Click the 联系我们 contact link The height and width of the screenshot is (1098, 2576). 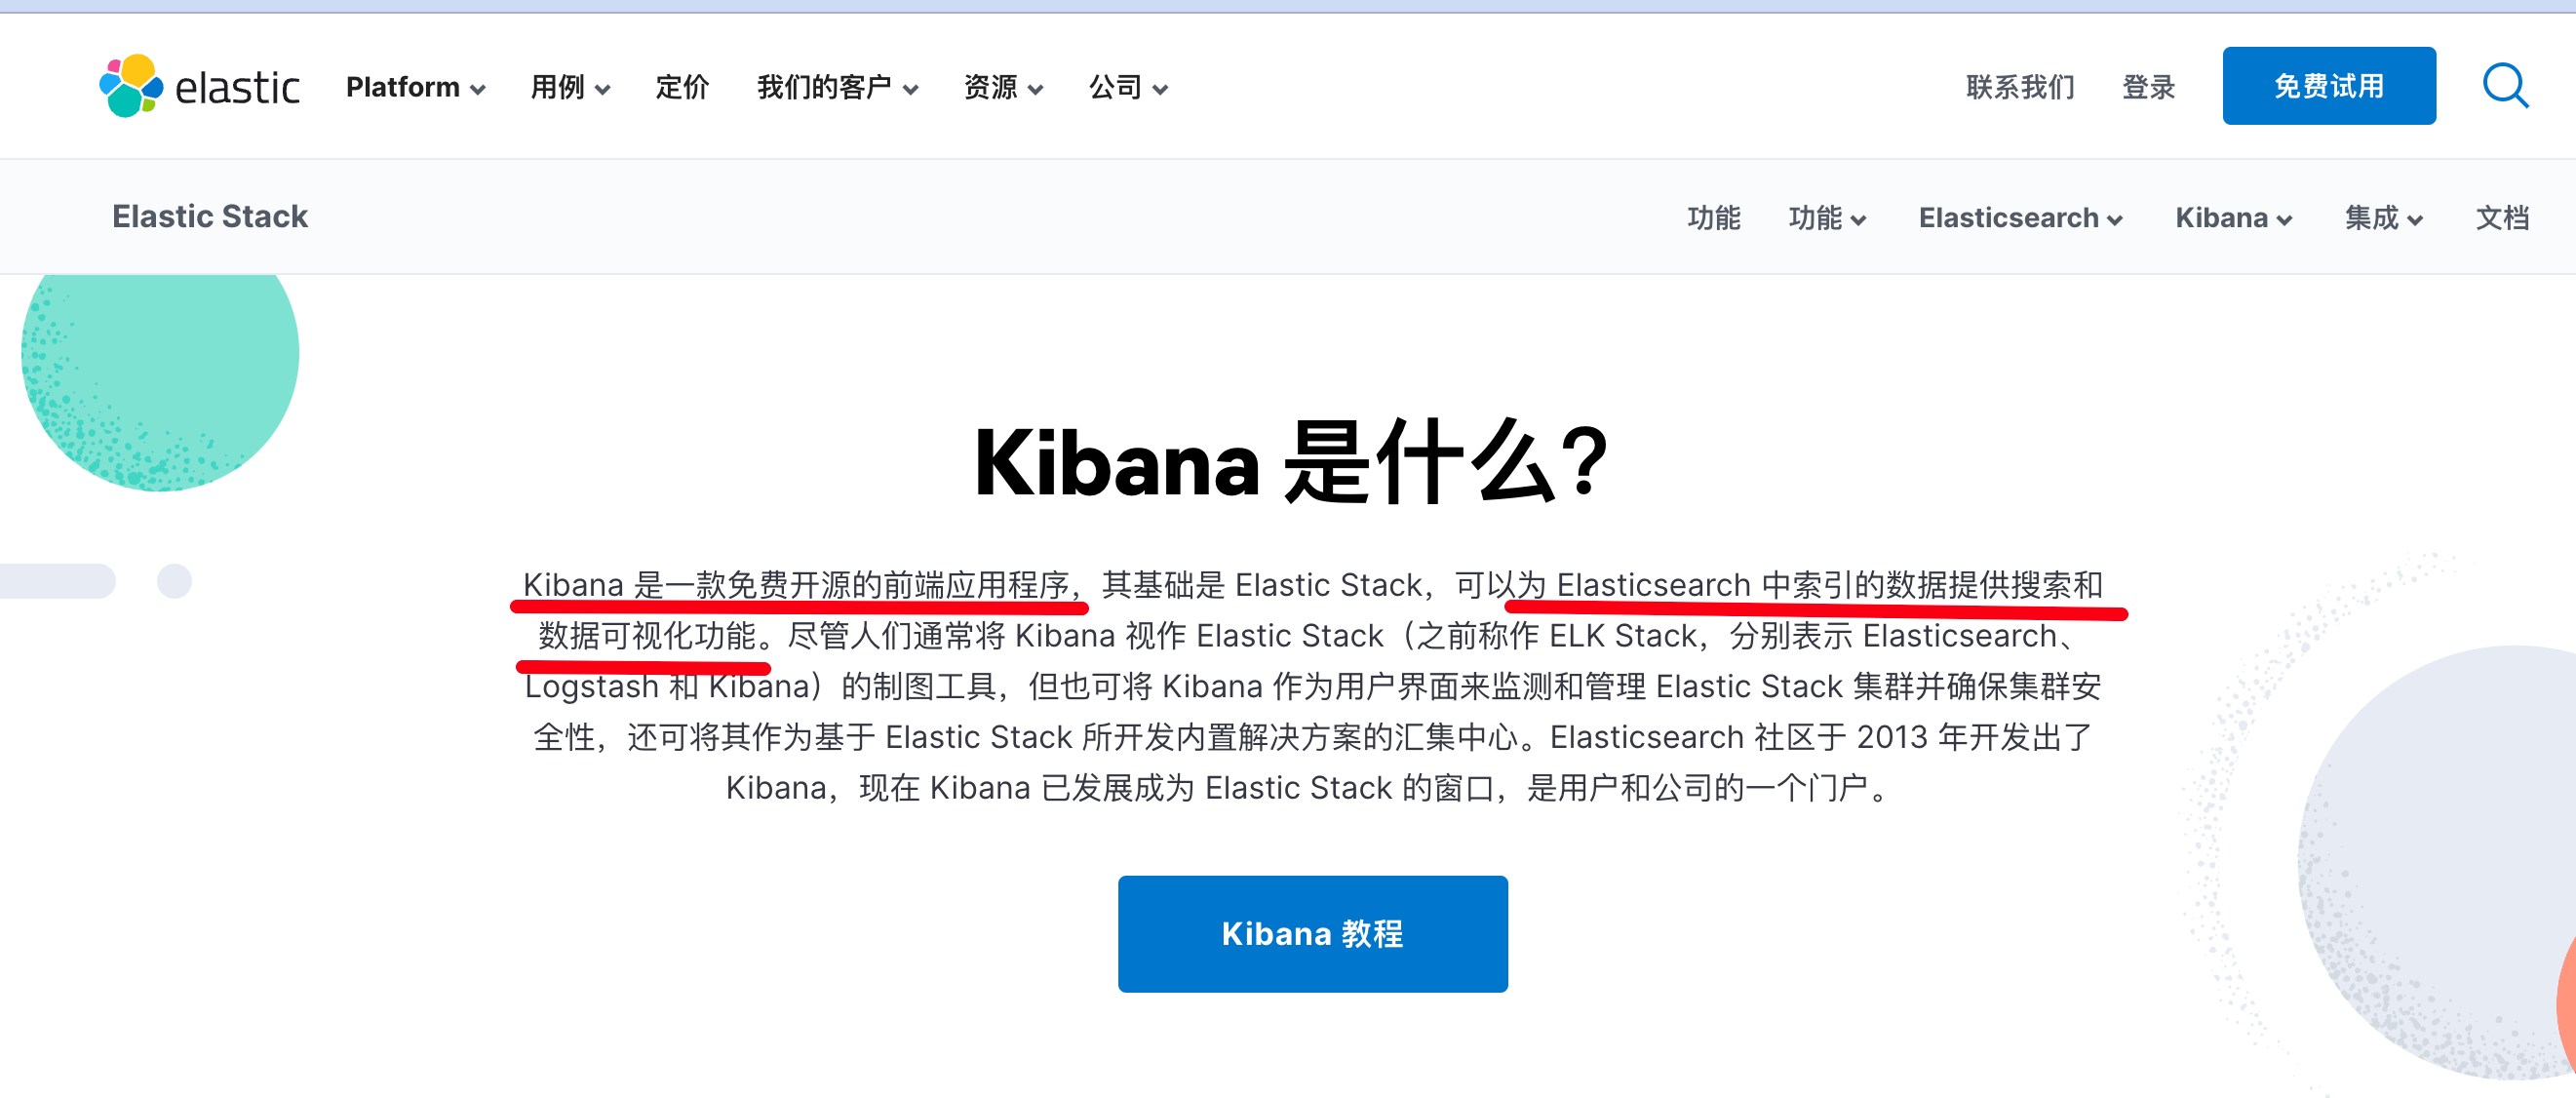pos(2020,88)
